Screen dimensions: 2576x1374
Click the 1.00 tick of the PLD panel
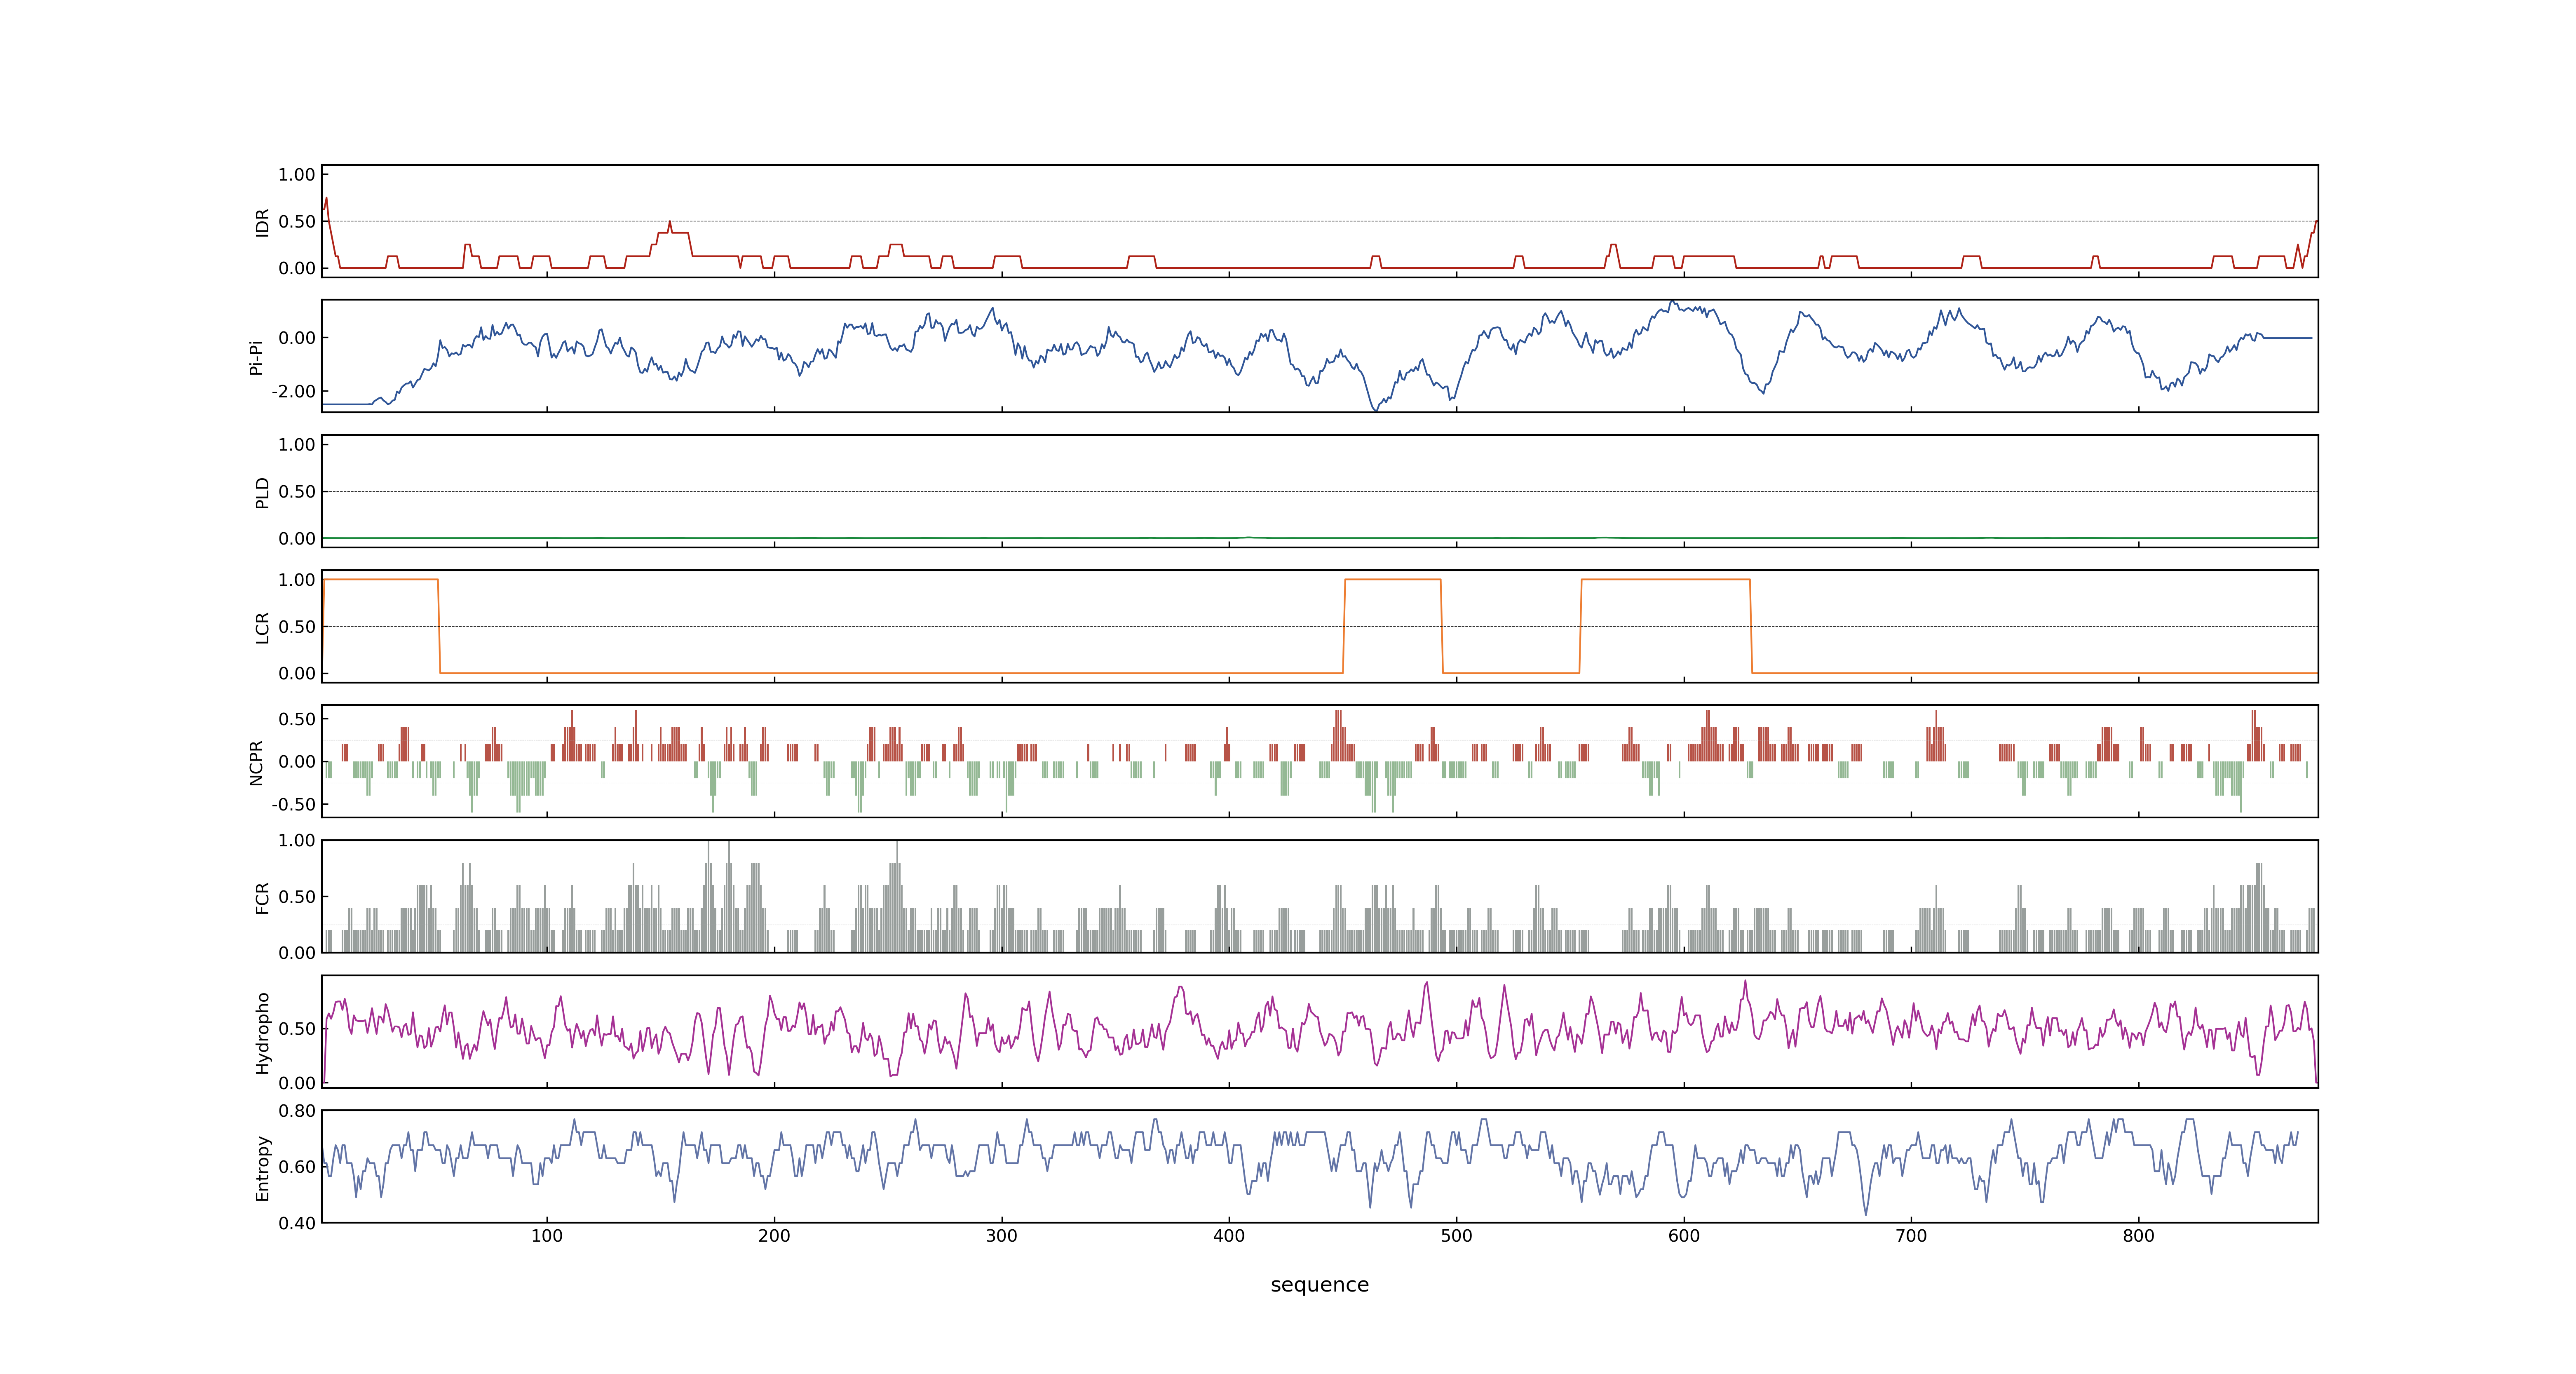(297, 445)
